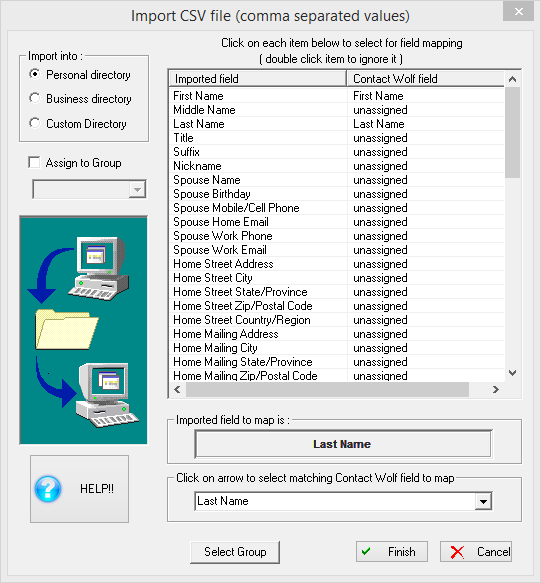Click the Select Group button
This screenshot has width=541, height=583.
pos(235,552)
